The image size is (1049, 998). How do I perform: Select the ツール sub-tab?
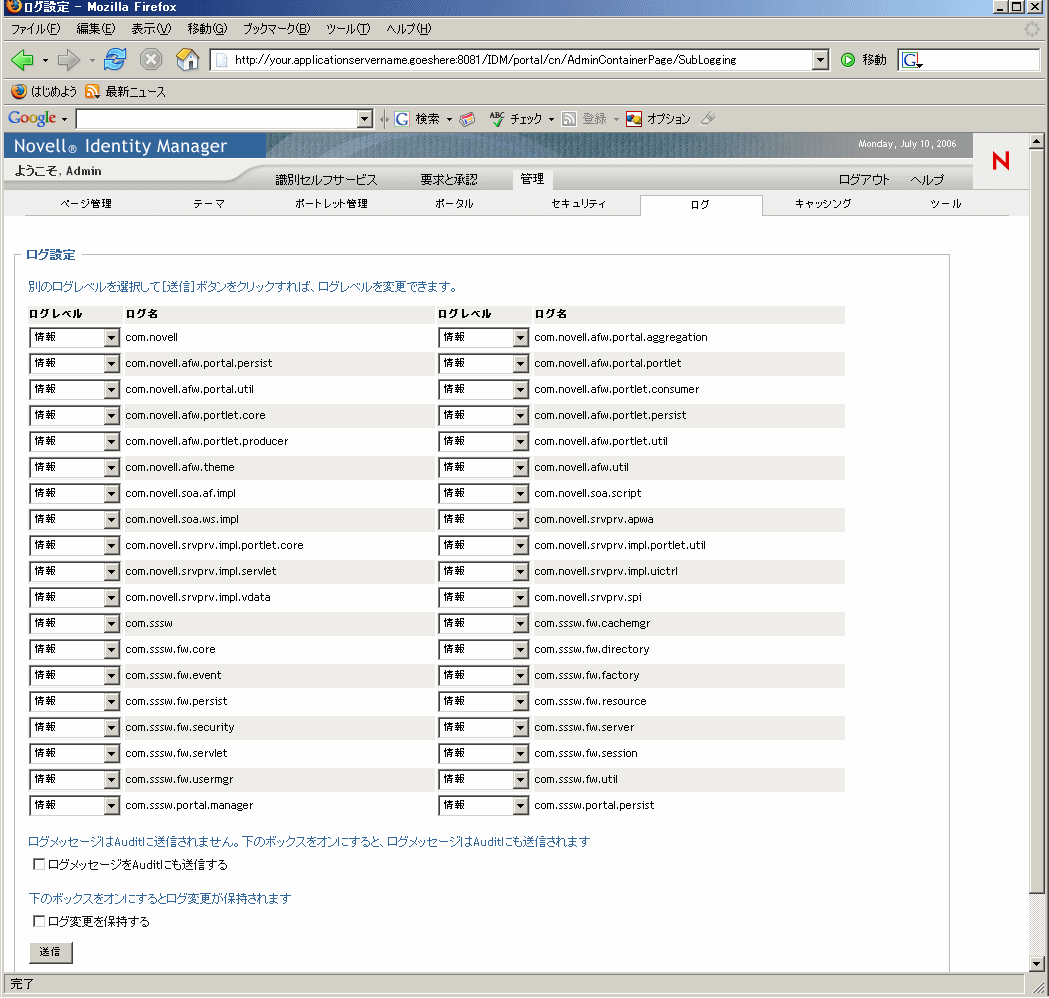[x=945, y=203]
